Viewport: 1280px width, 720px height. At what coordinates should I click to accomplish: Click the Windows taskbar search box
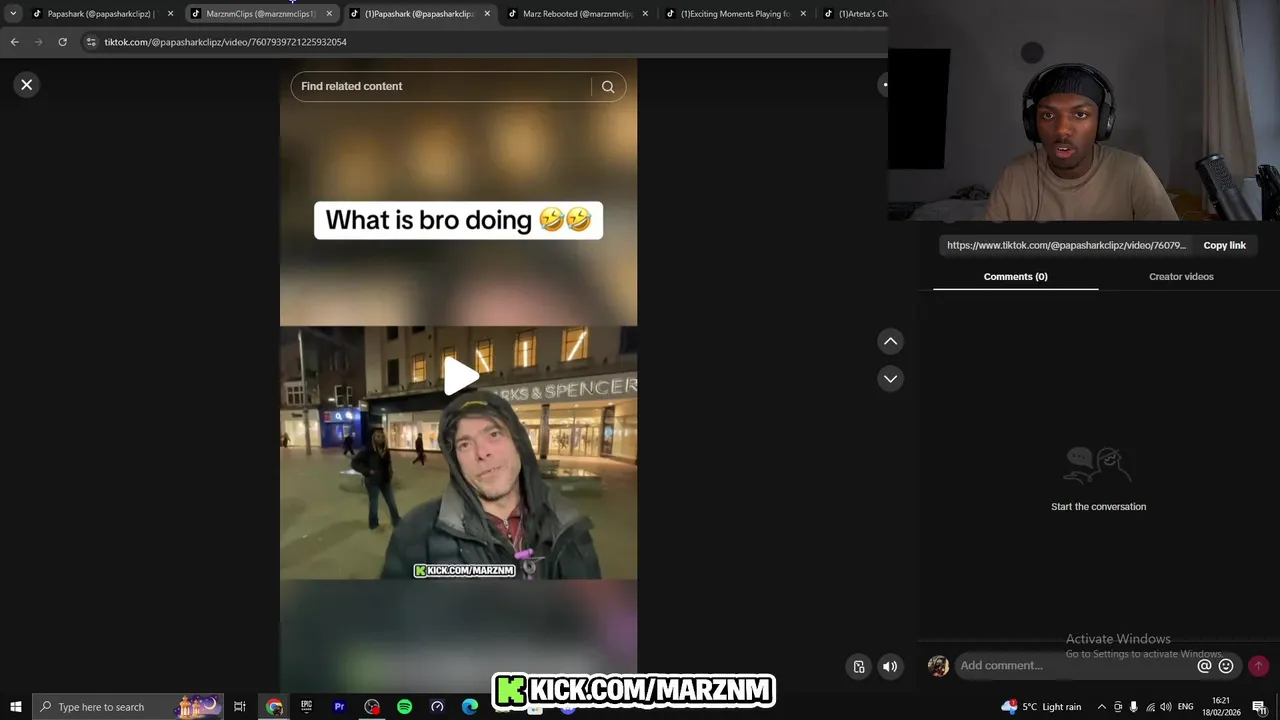(x=128, y=707)
